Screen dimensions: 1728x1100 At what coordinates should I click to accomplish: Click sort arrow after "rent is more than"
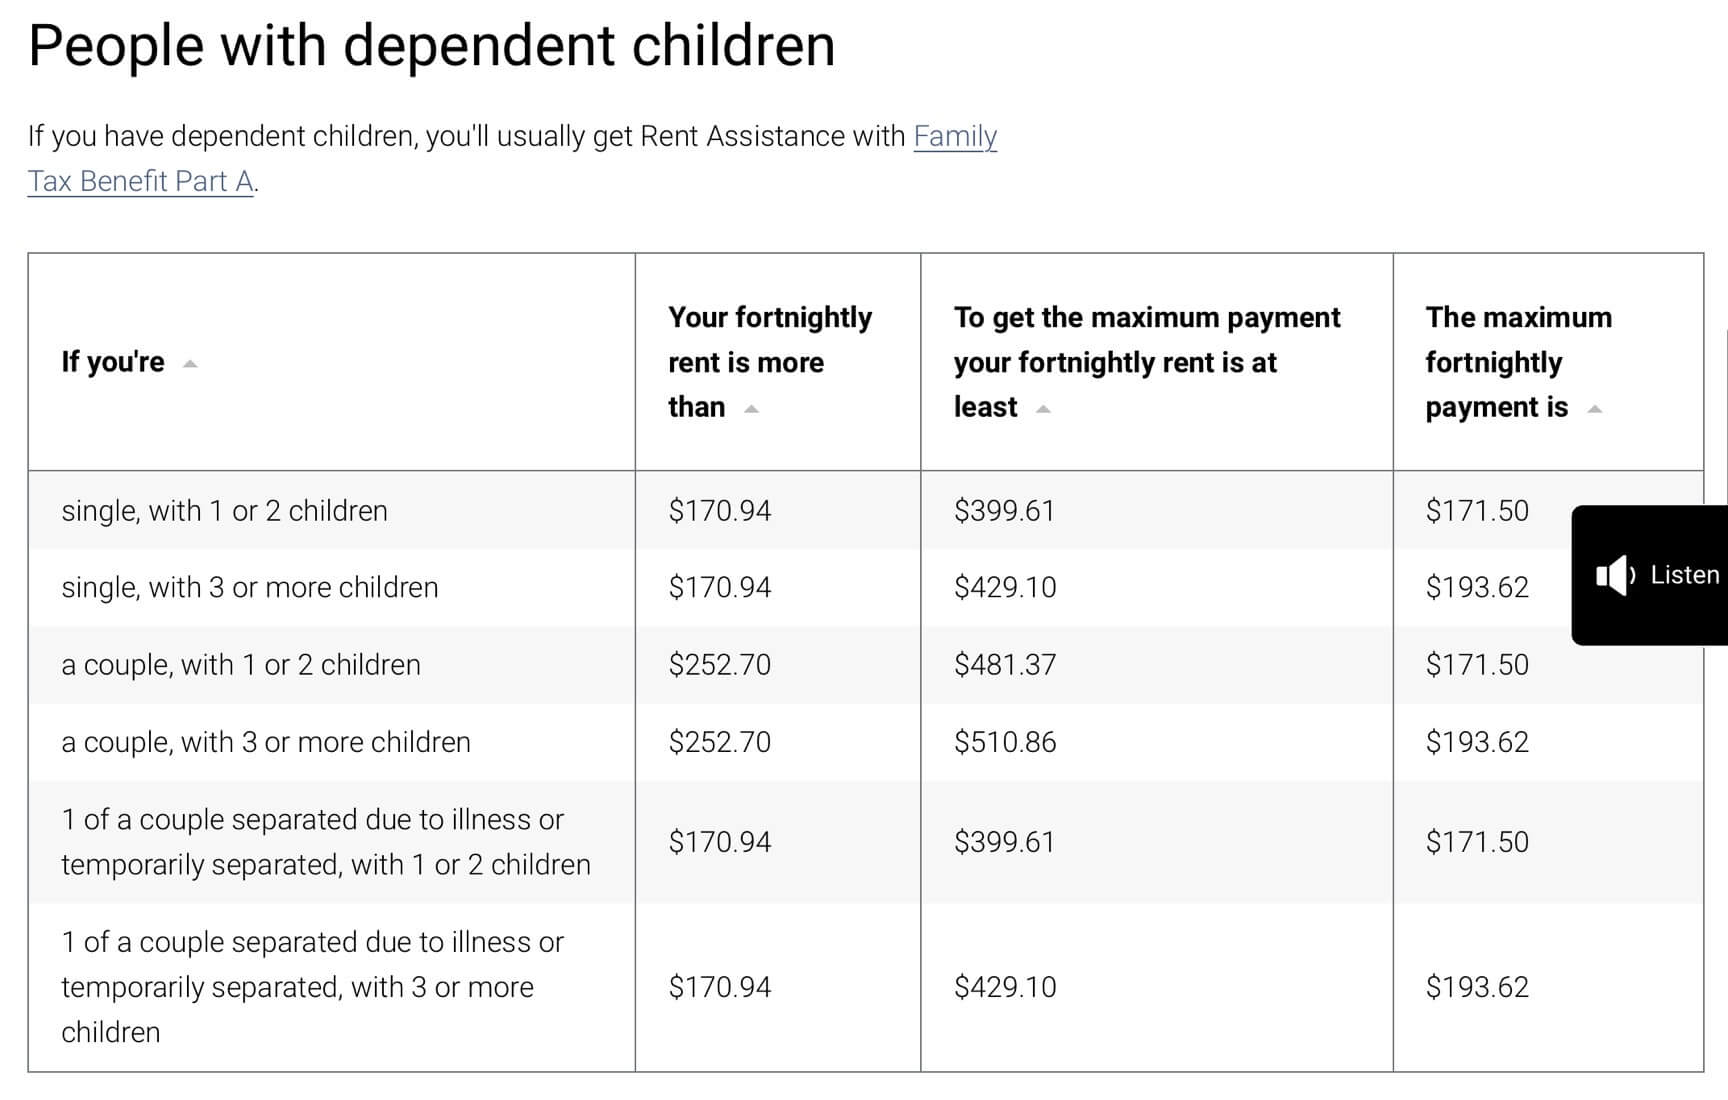tap(751, 409)
